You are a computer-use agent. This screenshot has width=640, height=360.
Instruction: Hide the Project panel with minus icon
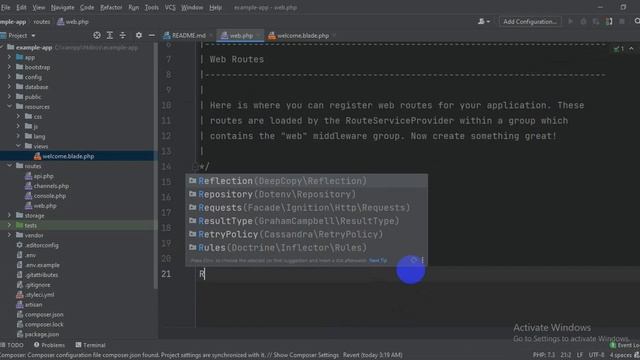click(151, 36)
